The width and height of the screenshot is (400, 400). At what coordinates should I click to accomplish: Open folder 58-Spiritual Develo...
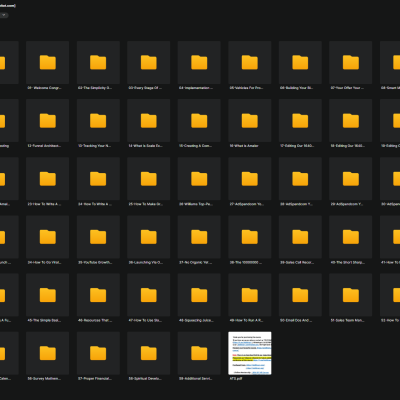click(149, 353)
